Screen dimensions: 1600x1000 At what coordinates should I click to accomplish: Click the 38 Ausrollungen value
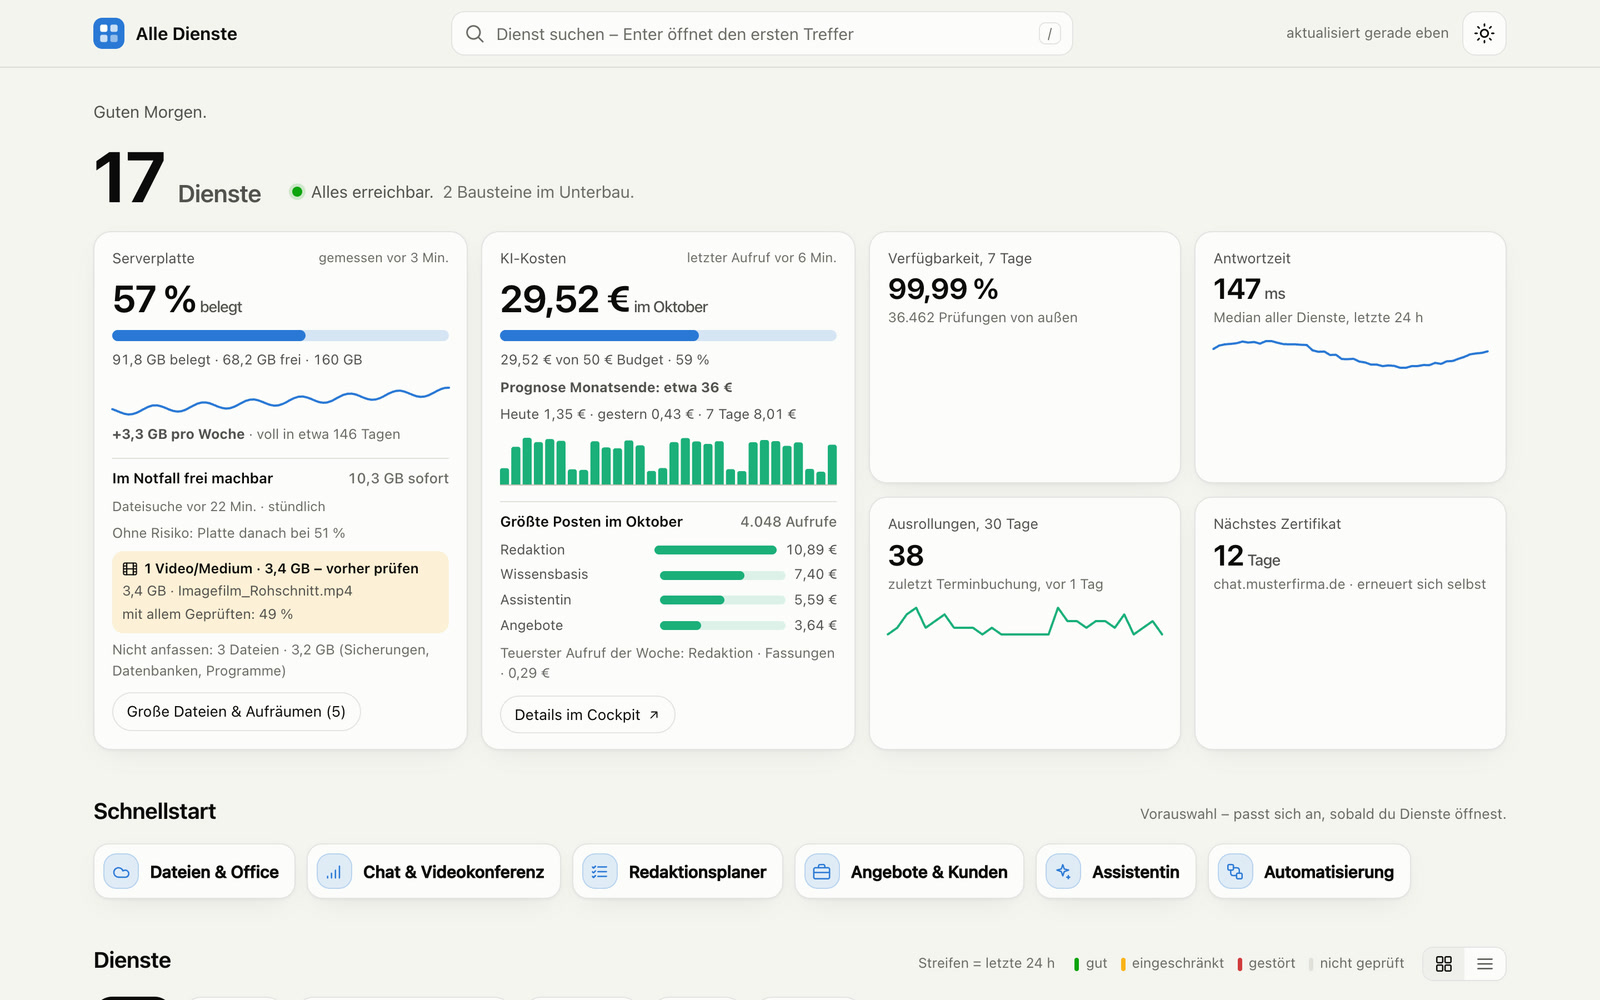906,556
